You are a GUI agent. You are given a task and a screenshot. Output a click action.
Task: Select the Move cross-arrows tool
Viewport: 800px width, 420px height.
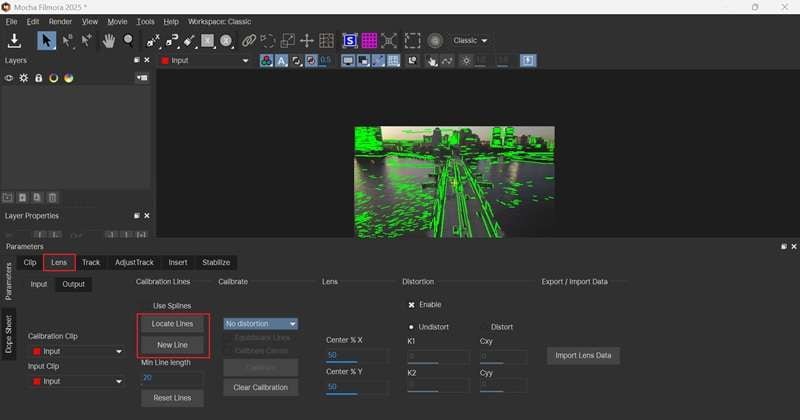pos(307,40)
